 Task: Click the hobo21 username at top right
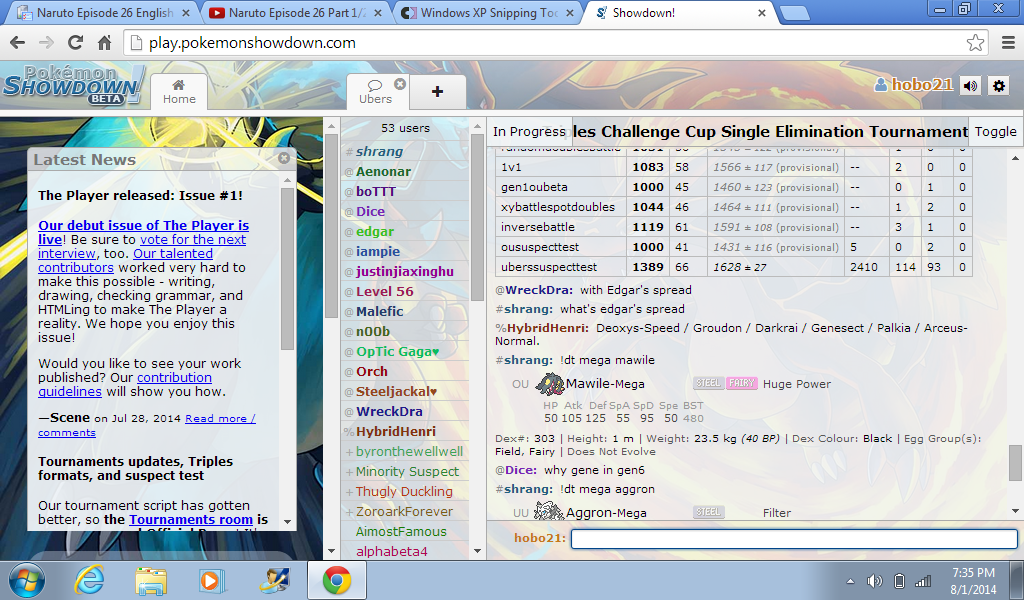(921, 85)
